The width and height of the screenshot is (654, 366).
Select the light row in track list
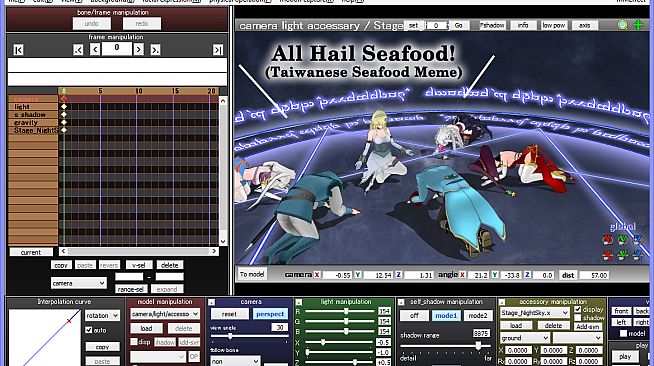[33, 107]
